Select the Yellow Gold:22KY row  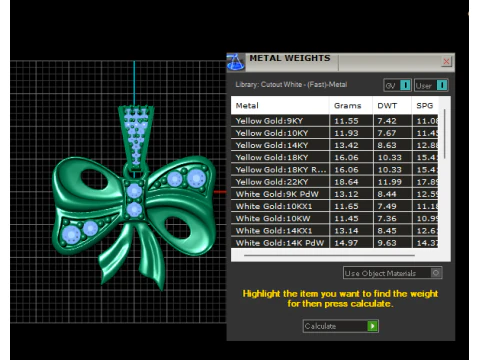334,182
